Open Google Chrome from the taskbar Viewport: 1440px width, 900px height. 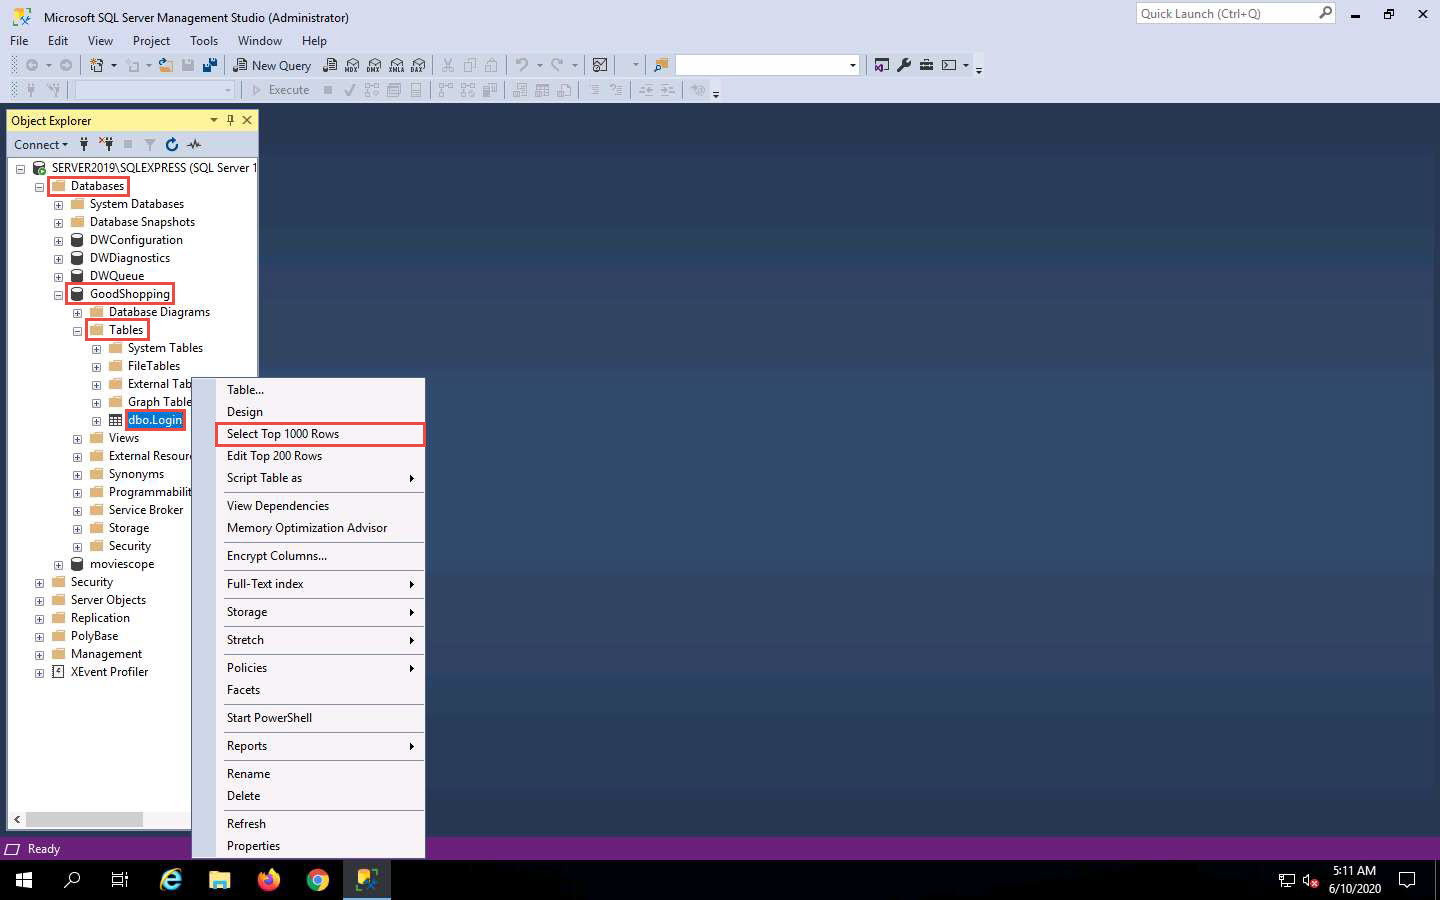(x=318, y=880)
